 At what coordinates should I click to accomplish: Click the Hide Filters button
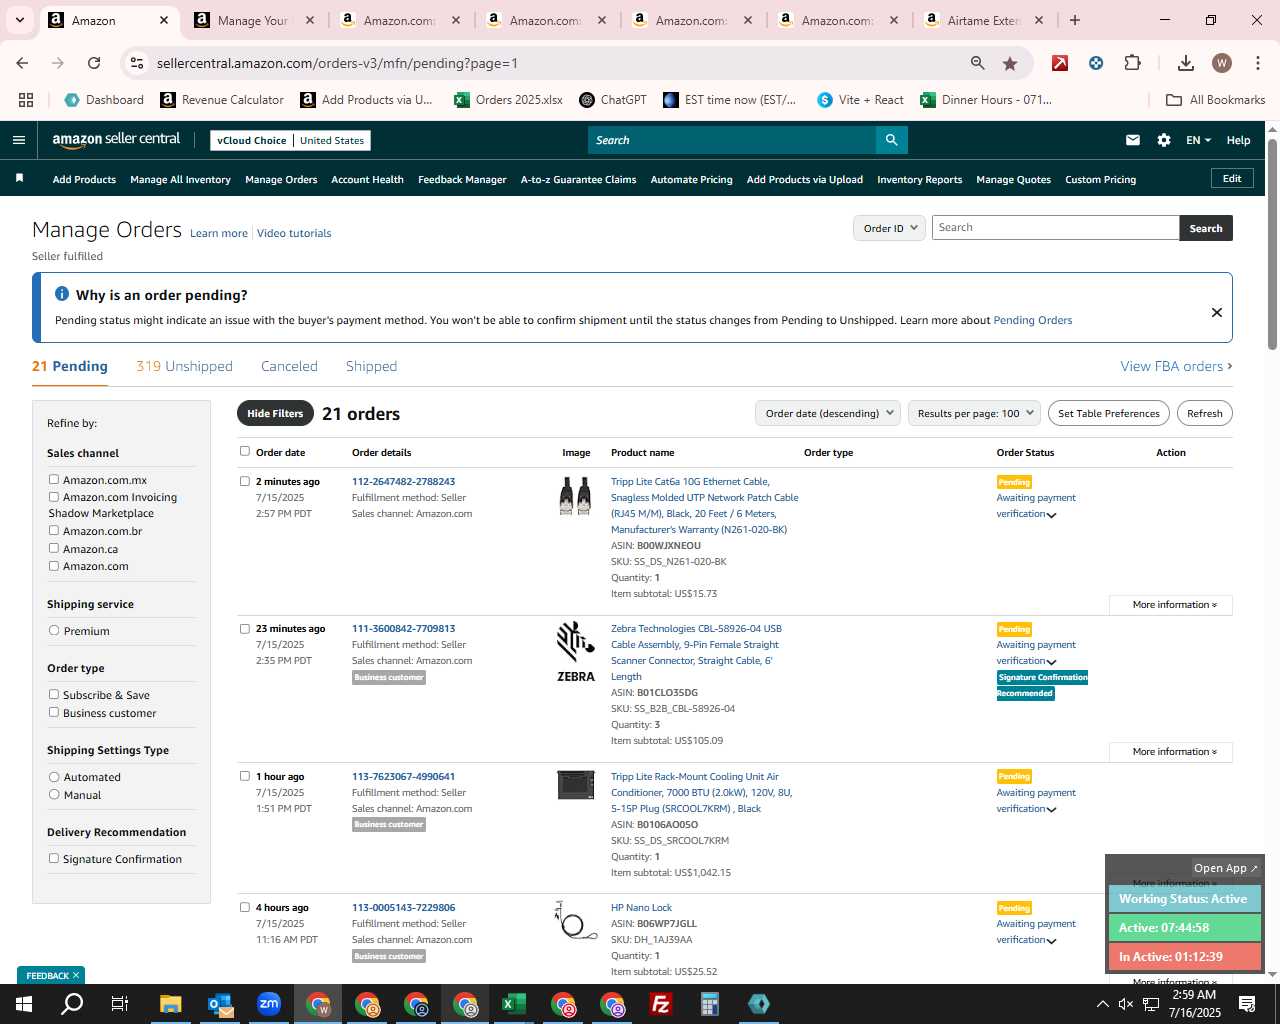(275, 413)
